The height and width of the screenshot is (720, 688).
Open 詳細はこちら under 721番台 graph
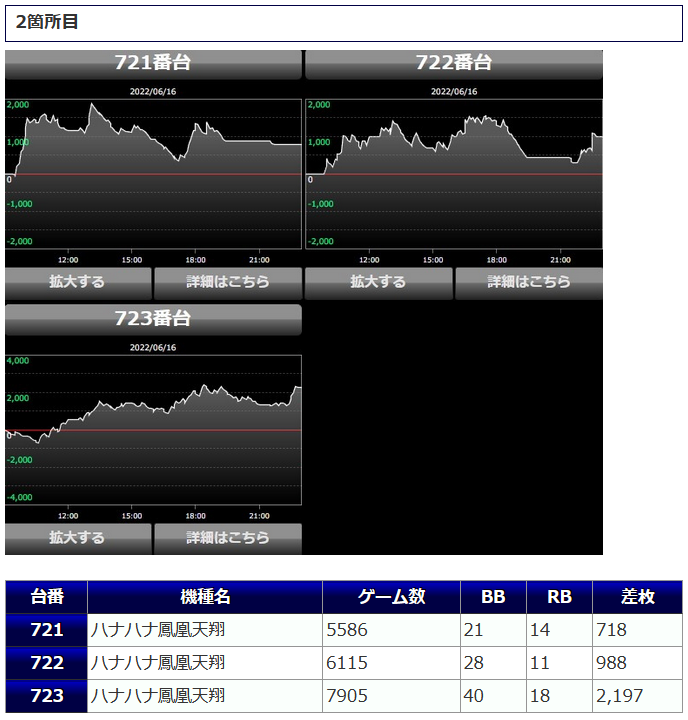click(x=228, y=281)
